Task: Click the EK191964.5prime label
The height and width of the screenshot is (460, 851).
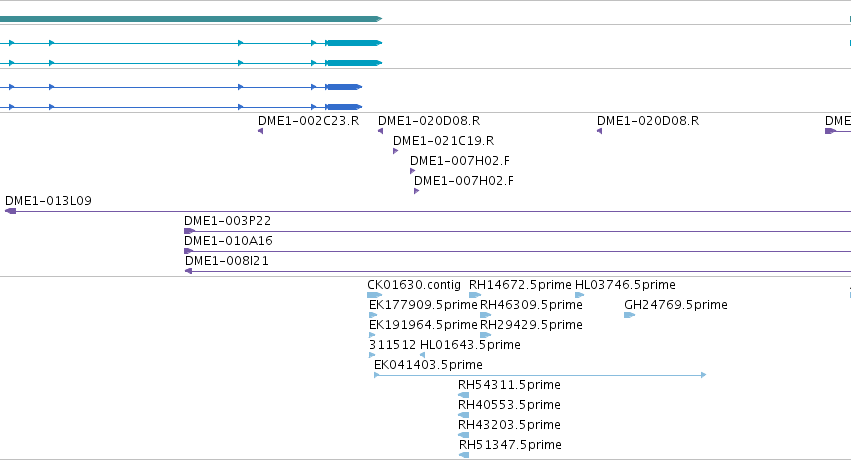Action: point(423,325)
